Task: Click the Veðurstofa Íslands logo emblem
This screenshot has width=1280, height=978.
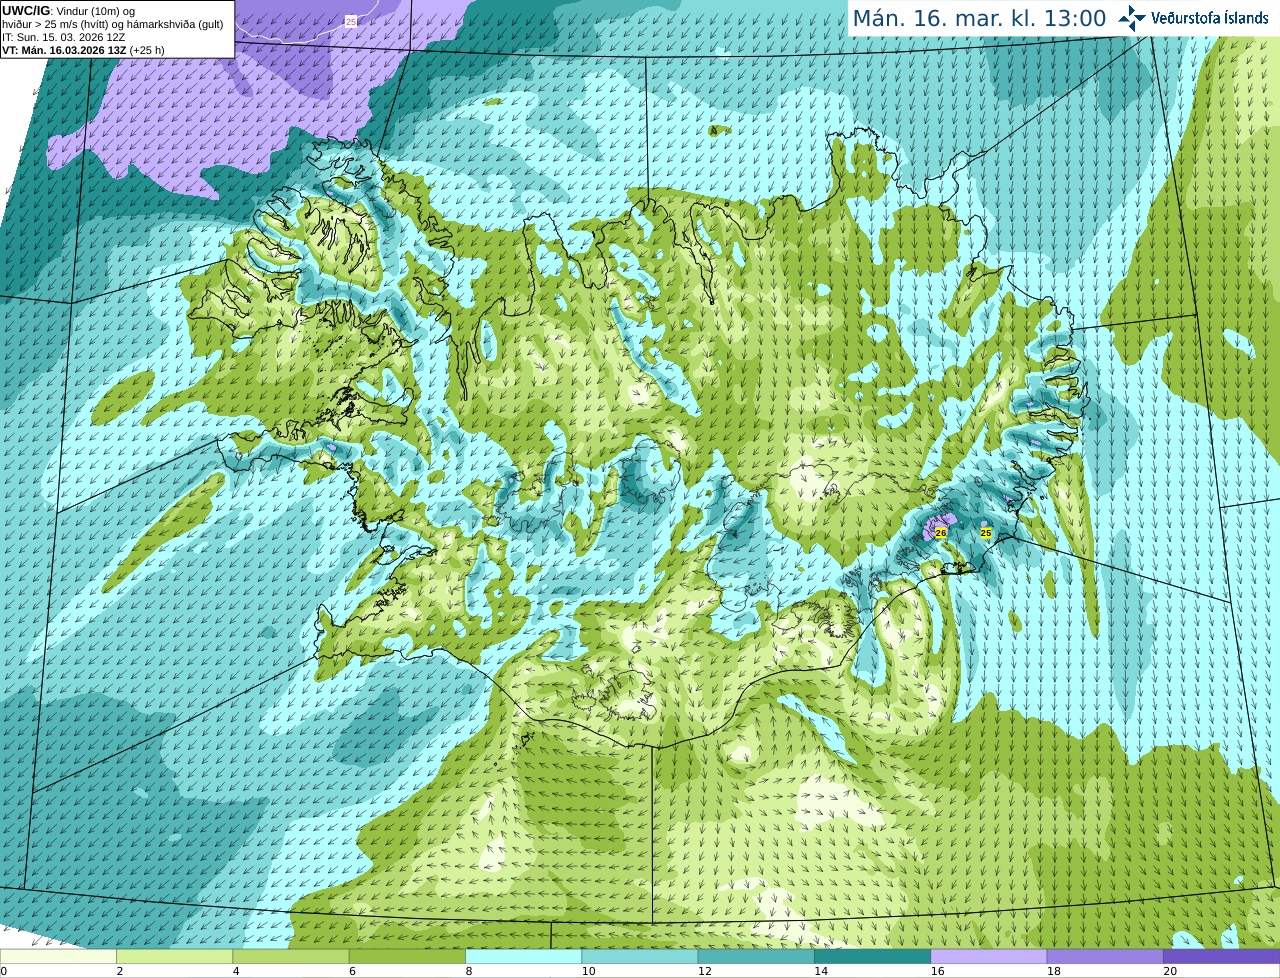Action: point(1132,18)
